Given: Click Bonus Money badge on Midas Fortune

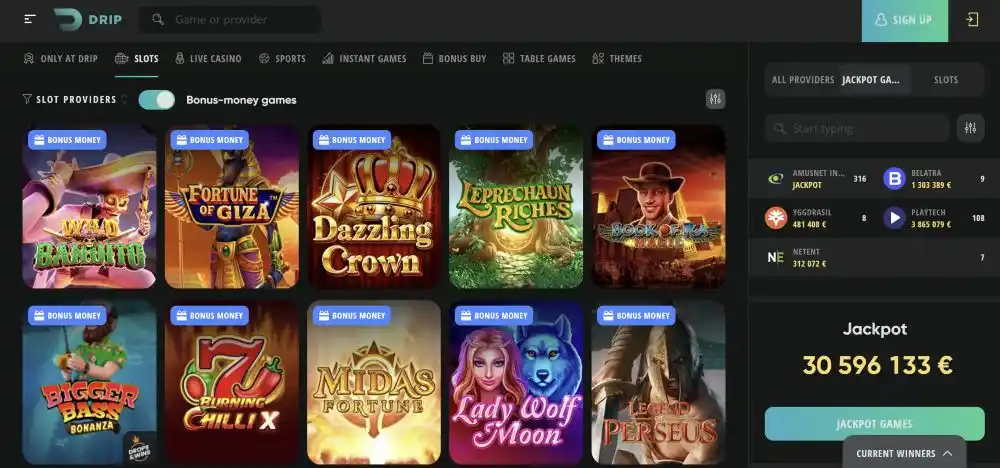Looking at the screenshot, I should click(352, 316).
